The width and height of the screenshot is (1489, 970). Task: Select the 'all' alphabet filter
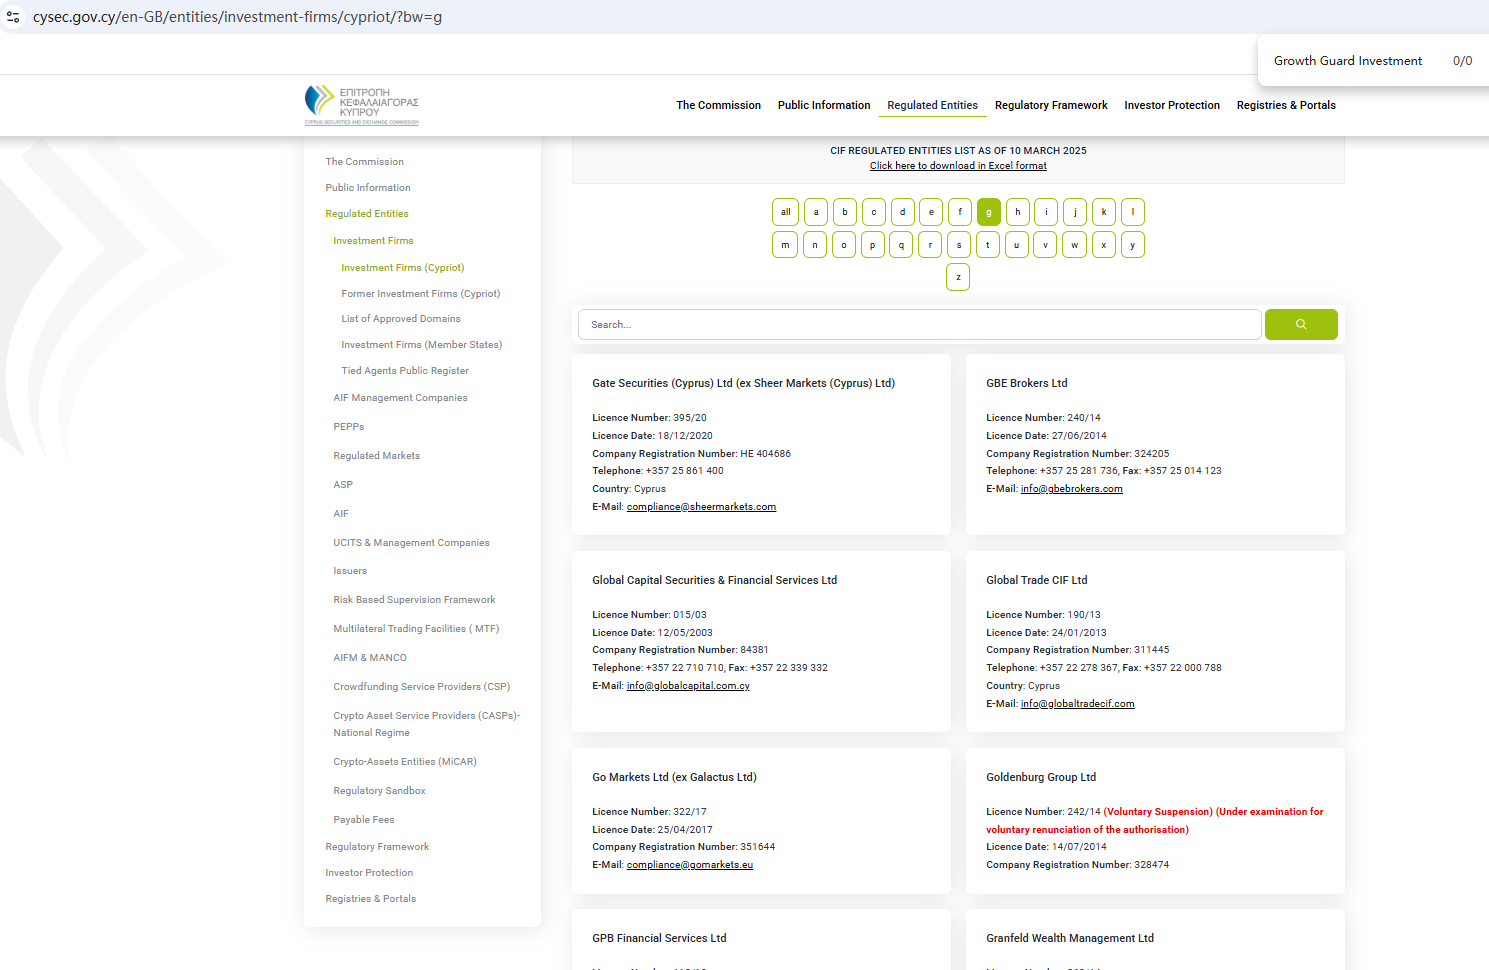pos(785,212)
